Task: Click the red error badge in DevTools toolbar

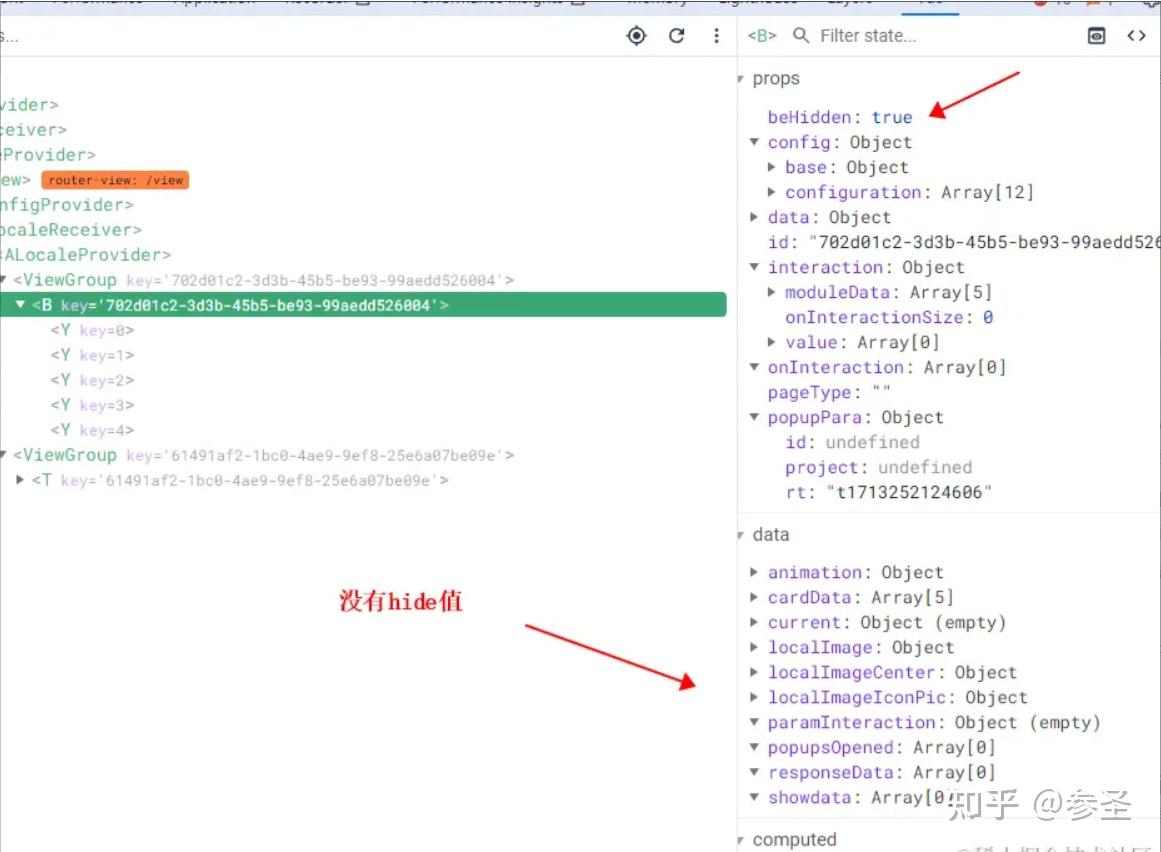Action: tap(1041, 3)
